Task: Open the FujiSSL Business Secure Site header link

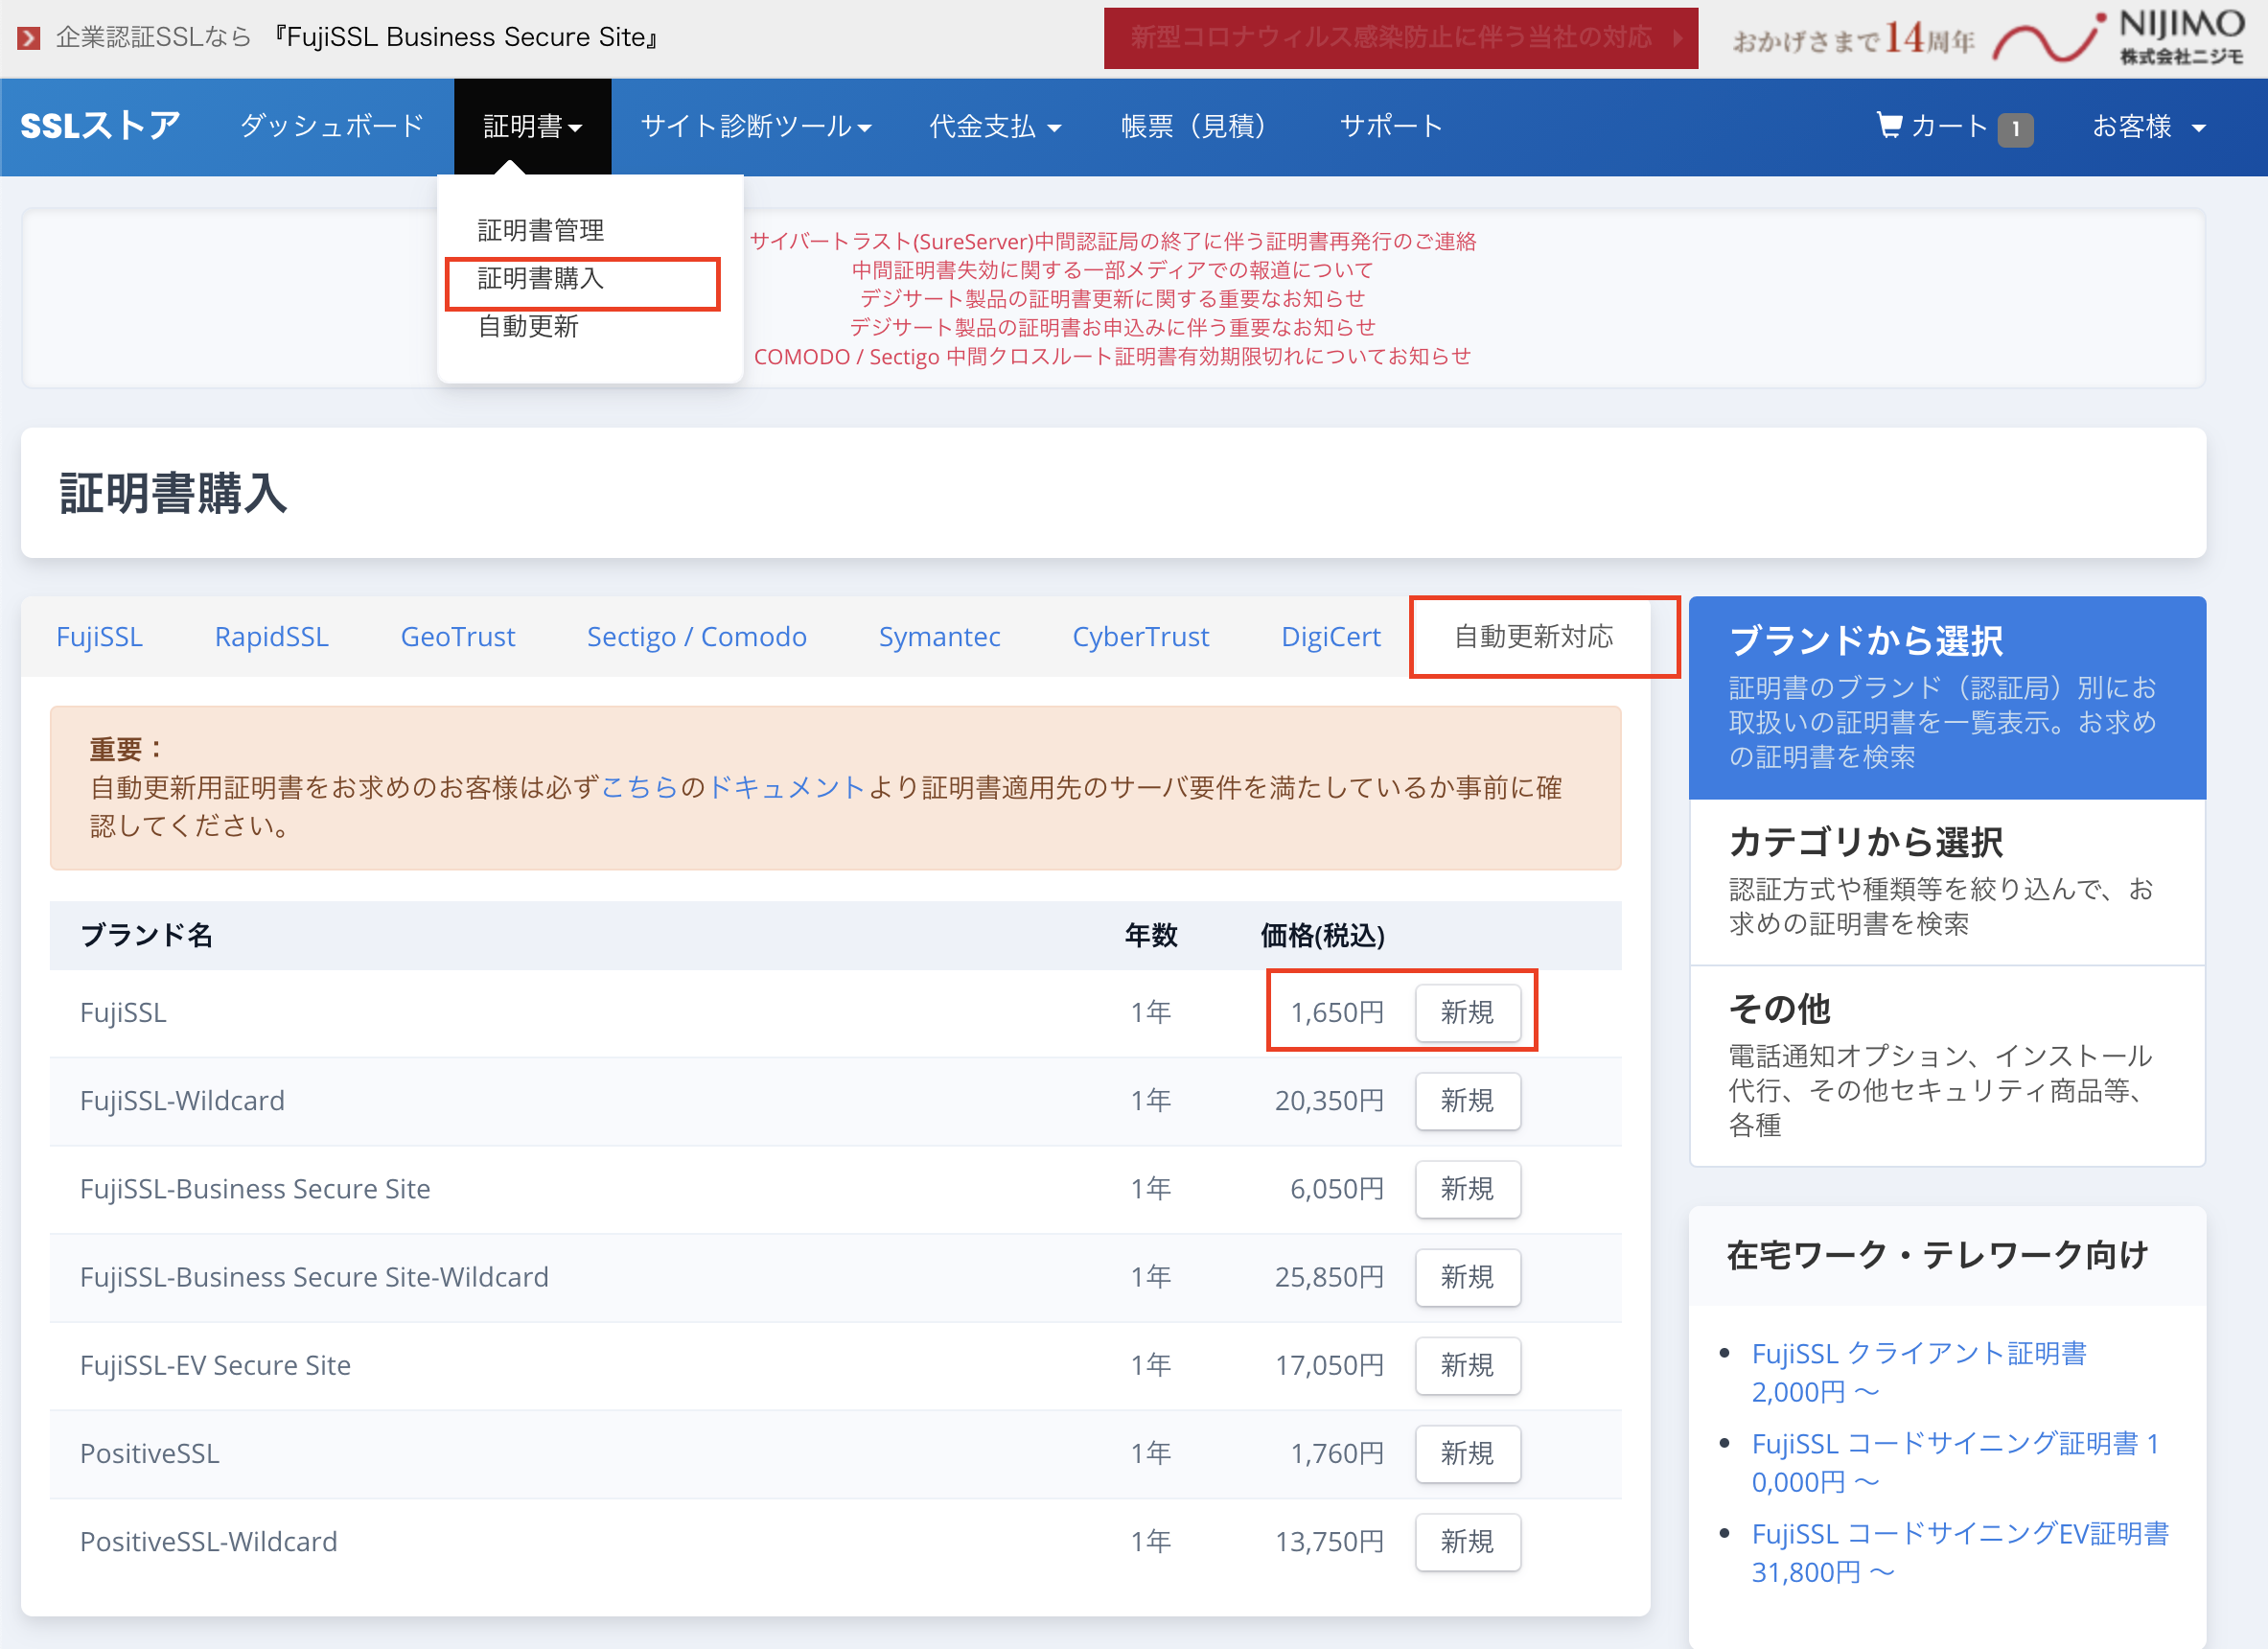Action: point(467,38)
